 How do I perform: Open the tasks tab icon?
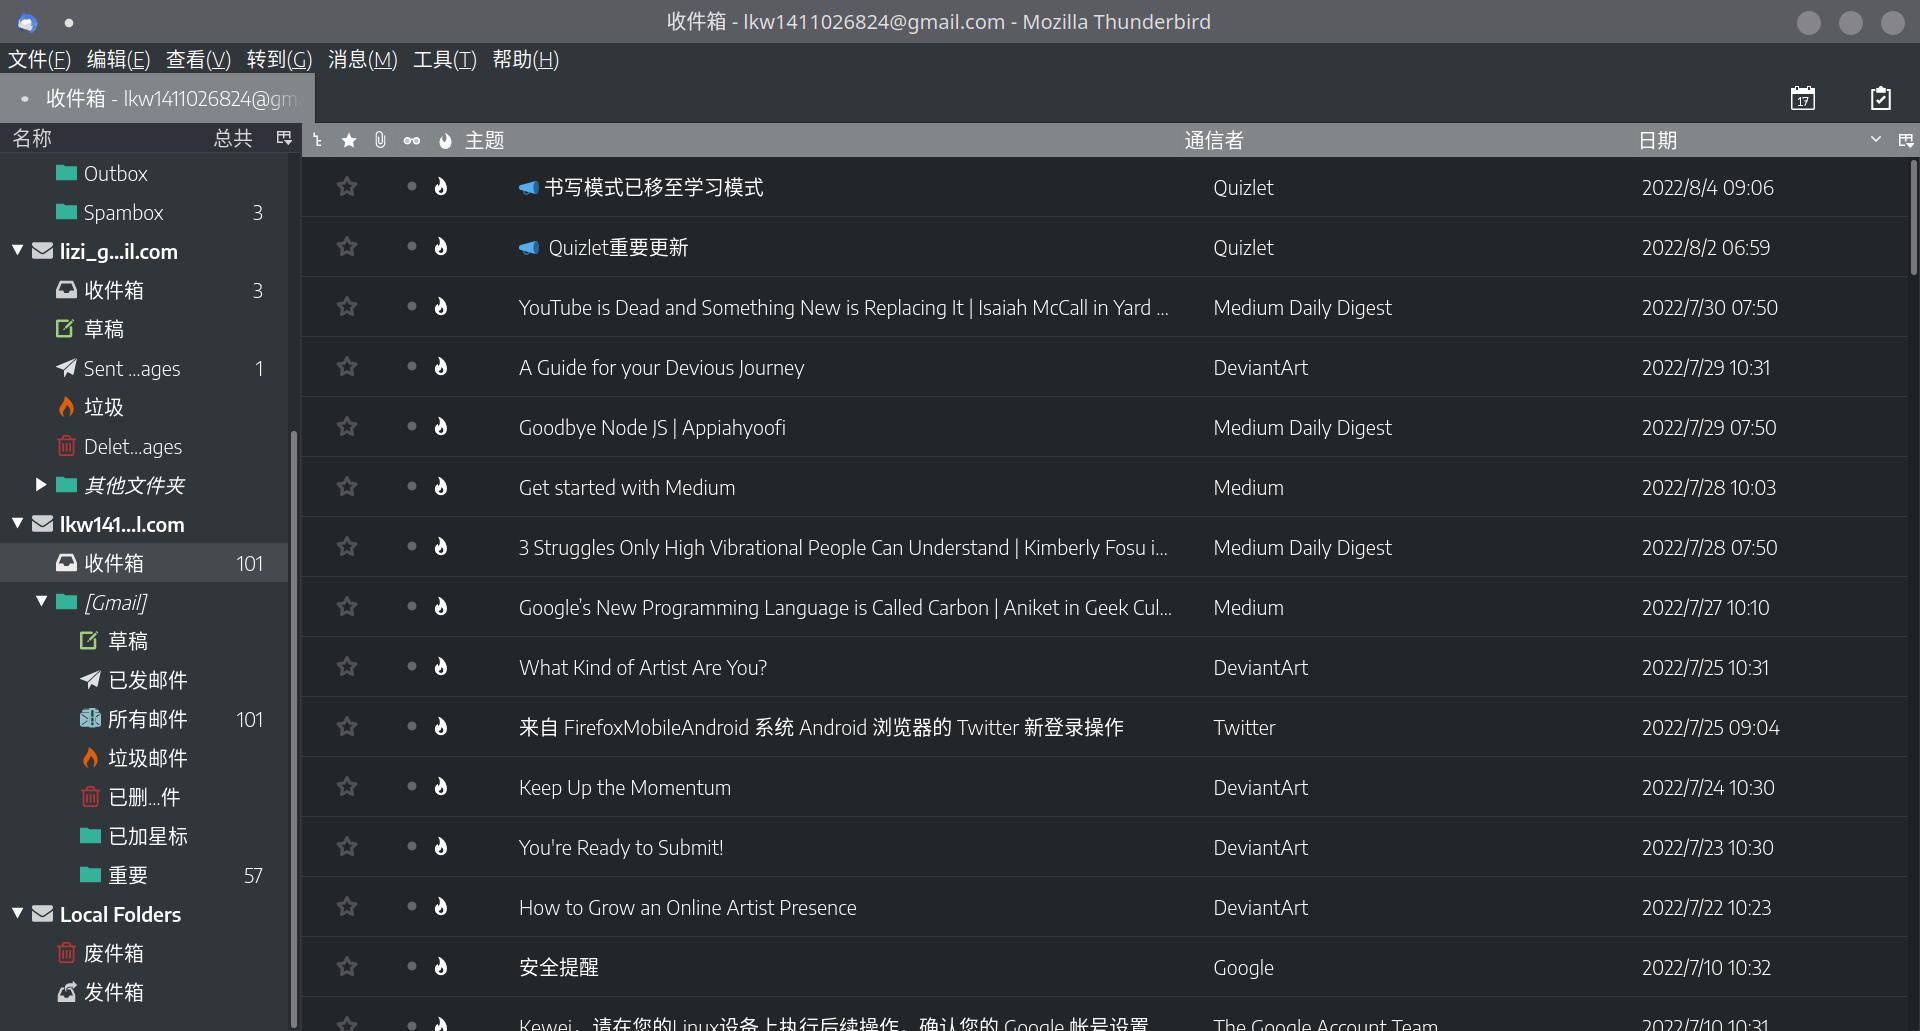(x=1880, y=98)
